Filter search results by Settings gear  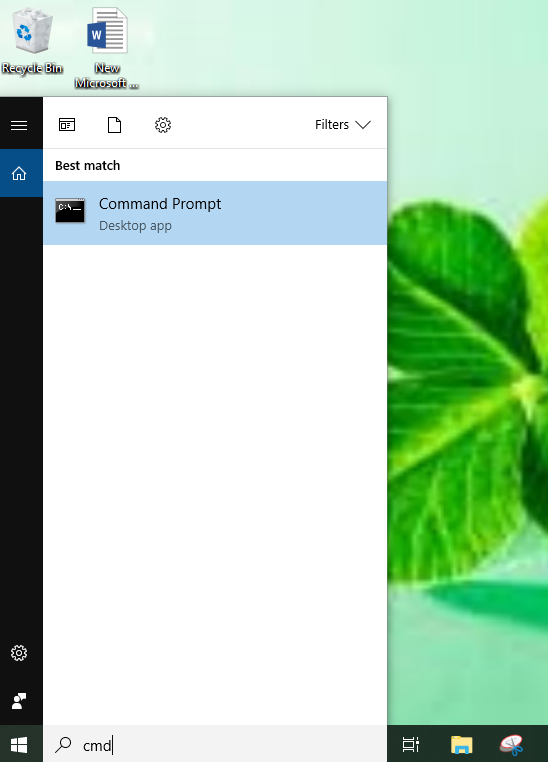(163, 125)
